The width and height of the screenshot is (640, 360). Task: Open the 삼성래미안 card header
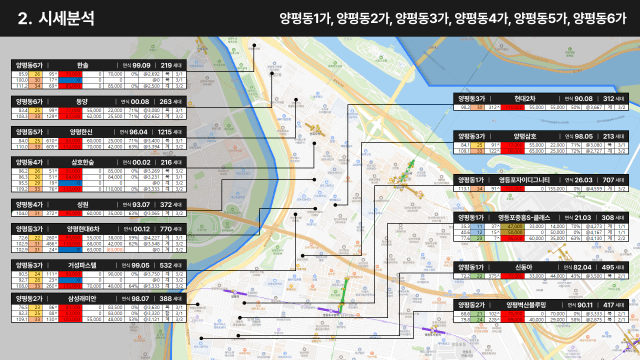coord(99,299)
